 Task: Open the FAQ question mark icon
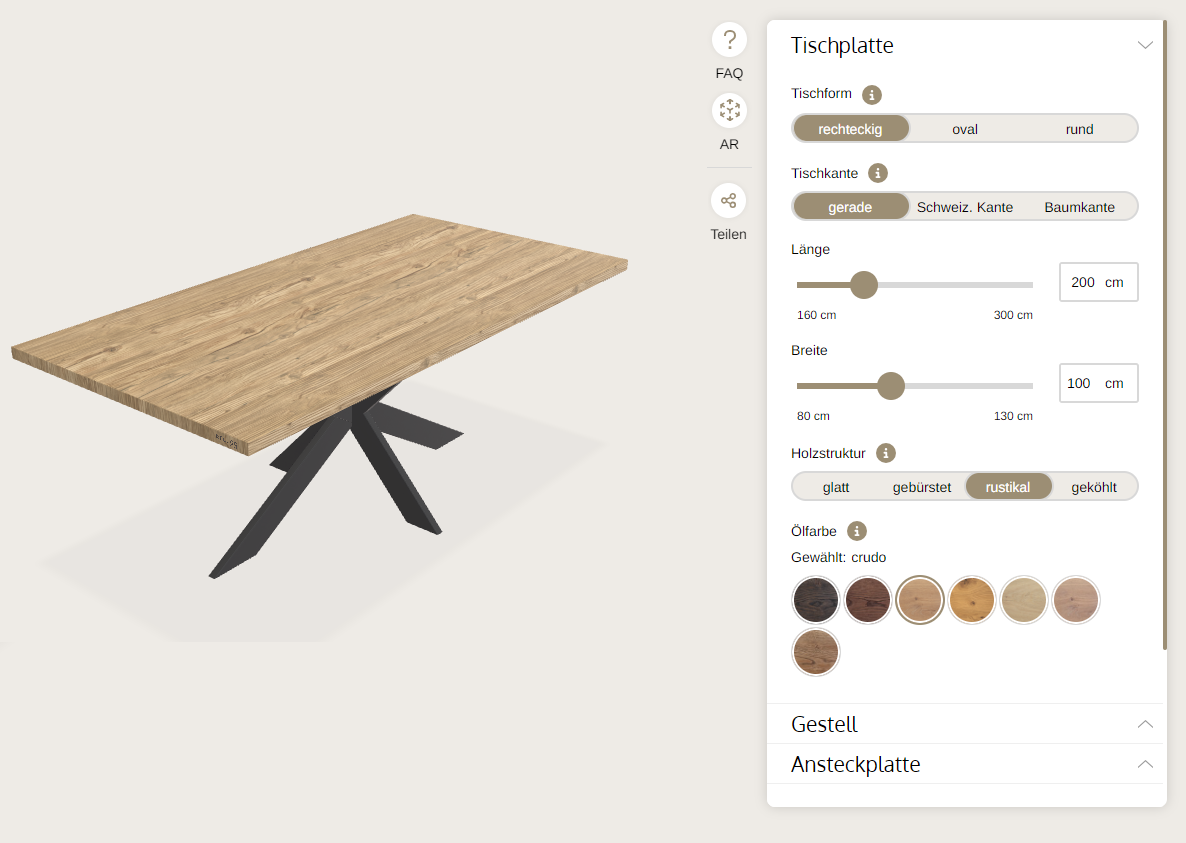click(x=729, y=39)
